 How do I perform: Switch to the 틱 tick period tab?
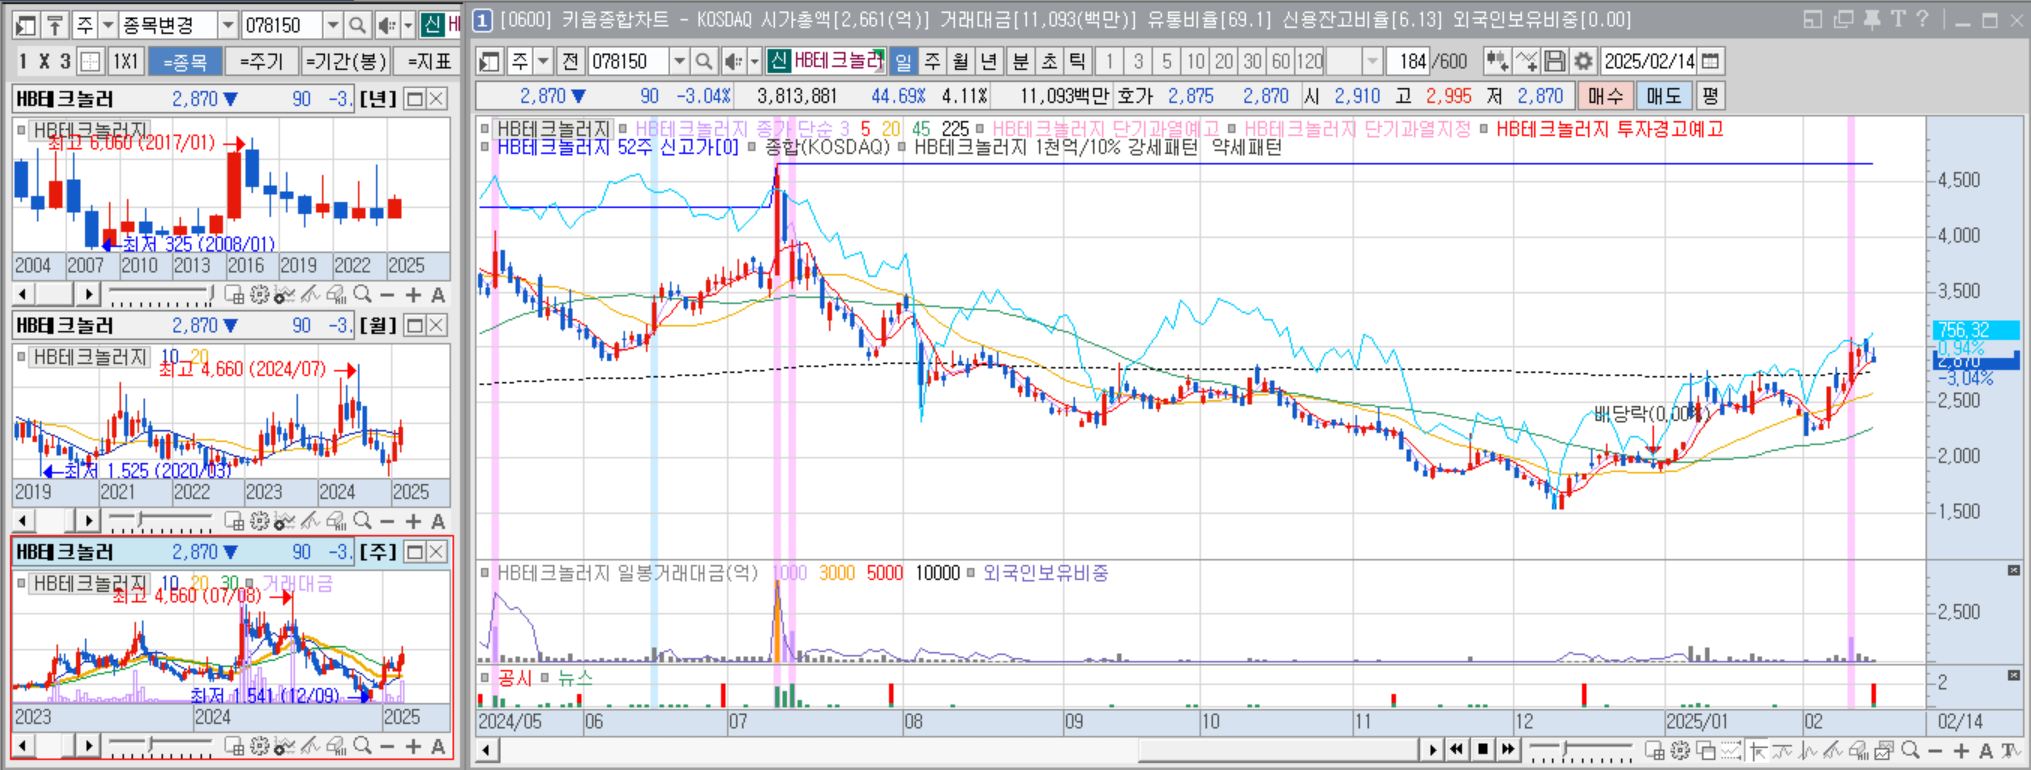click(1078, 62)
